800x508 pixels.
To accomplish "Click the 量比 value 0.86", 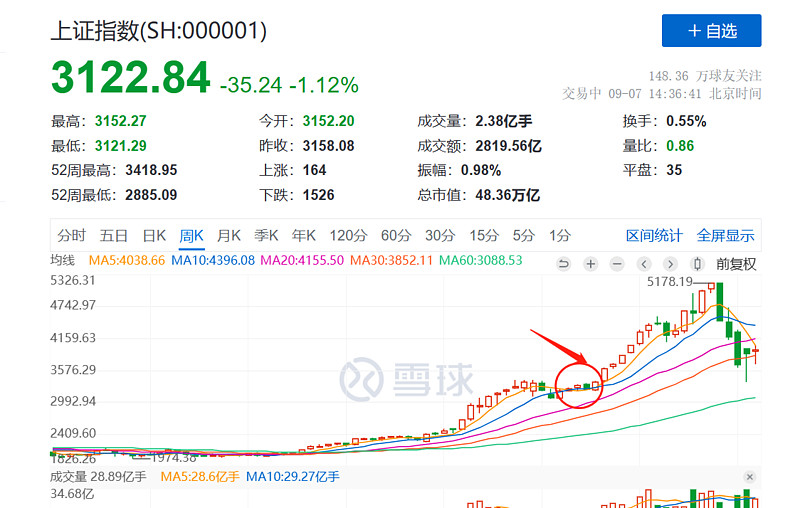I will [x=680, y=146].
